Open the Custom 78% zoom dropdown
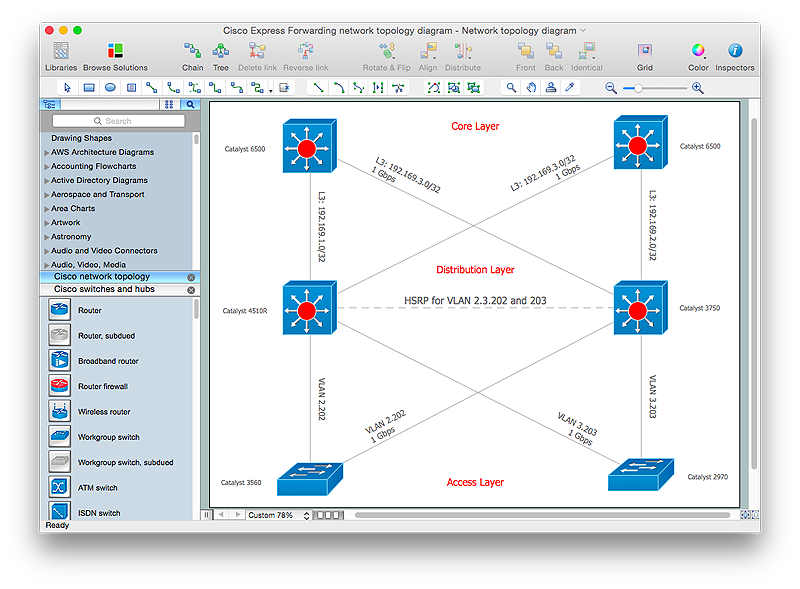800x589 pixels. pyautogui.click(x=279, y=515)
